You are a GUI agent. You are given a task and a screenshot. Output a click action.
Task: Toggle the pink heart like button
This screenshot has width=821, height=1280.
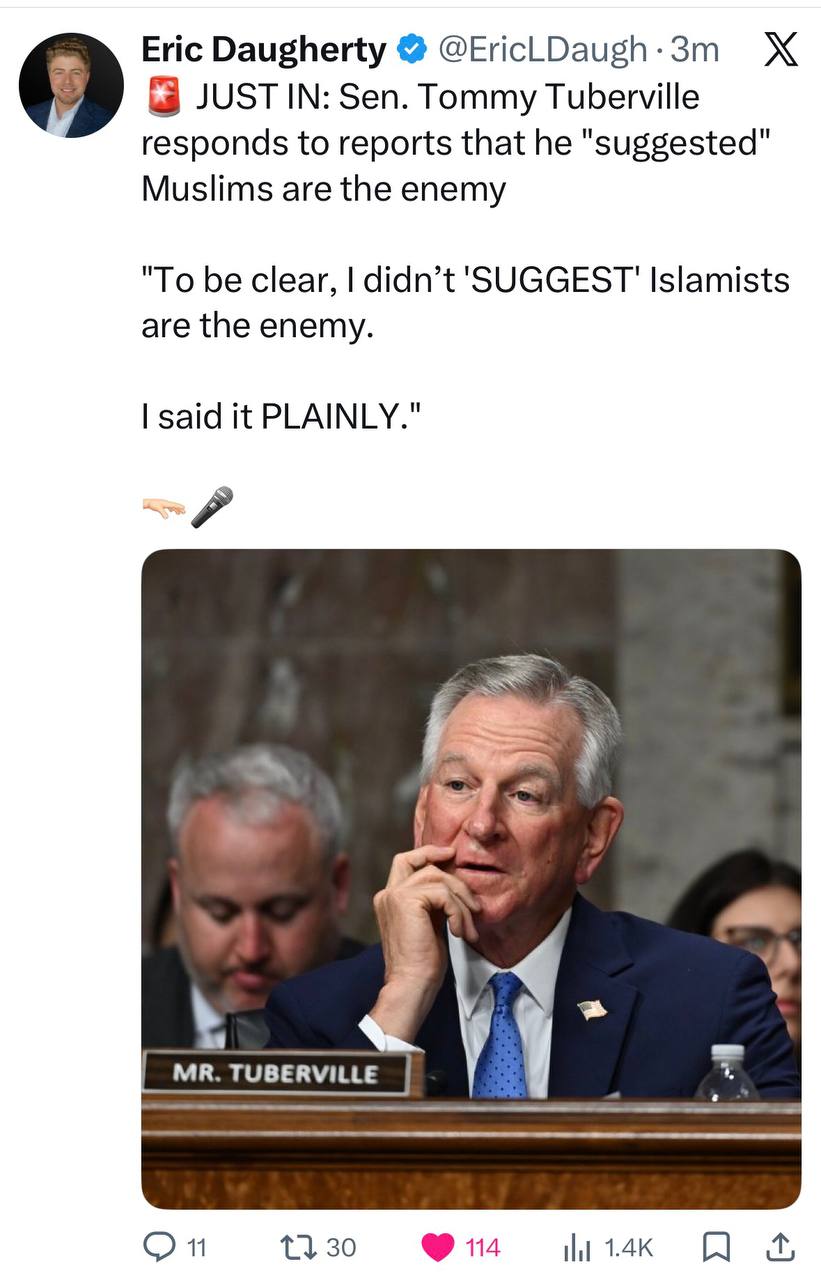[437, 1247]
